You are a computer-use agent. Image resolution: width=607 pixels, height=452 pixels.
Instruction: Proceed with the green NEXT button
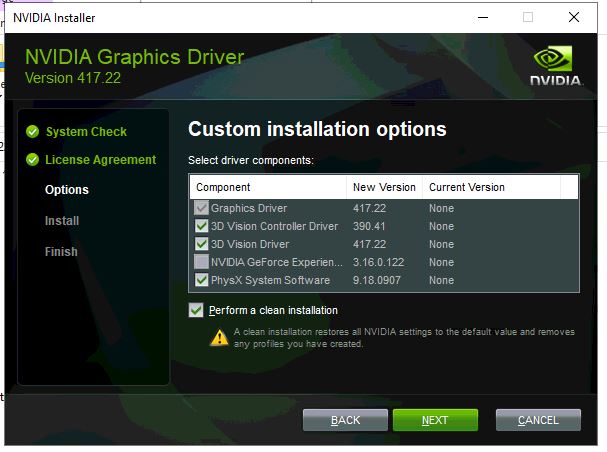point(435,420)
